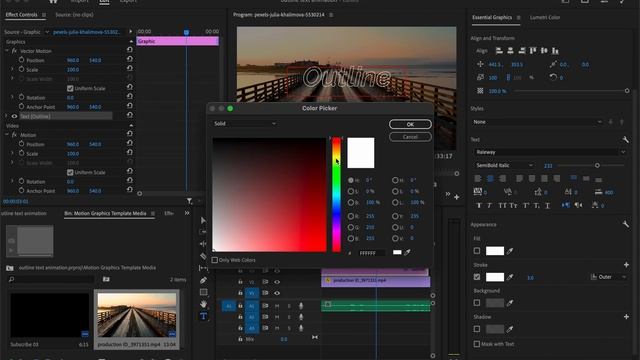Select the Selection arrow tool
Viewport: 640px width, 360px height.
(x=203, y=220)
